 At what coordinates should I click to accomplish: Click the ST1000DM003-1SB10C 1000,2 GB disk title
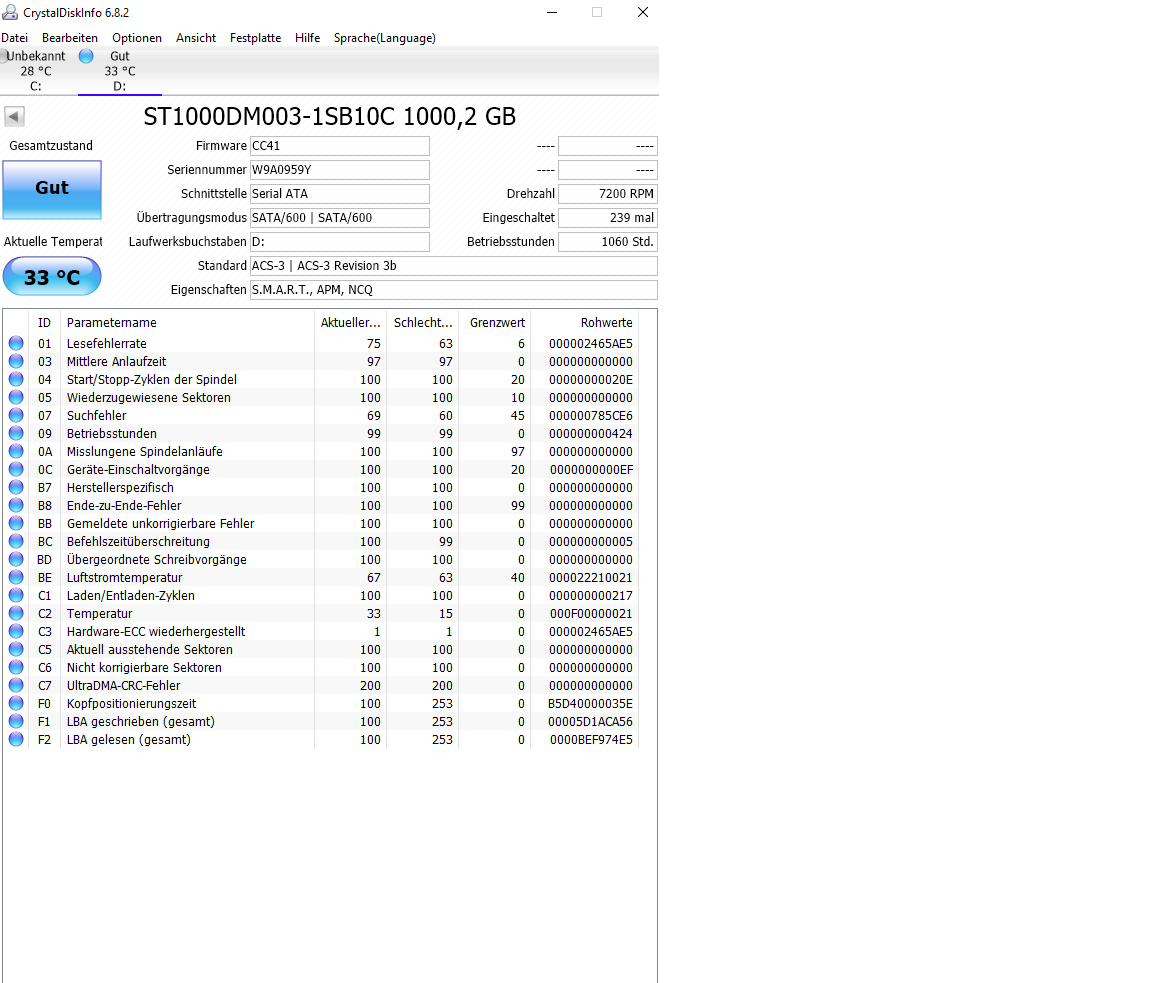pyautogui.click(x=329, y=116)
